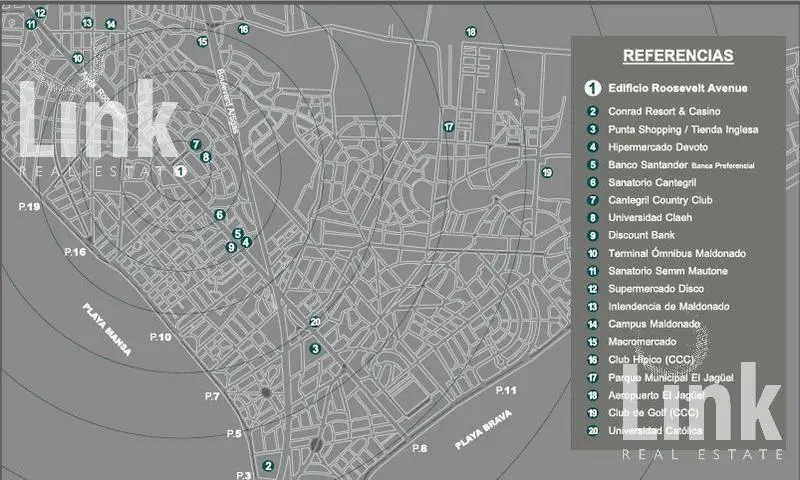Select map marker 10 on the map
The width and height of the screenshot is (800, 480).
(x=78, y=58)
